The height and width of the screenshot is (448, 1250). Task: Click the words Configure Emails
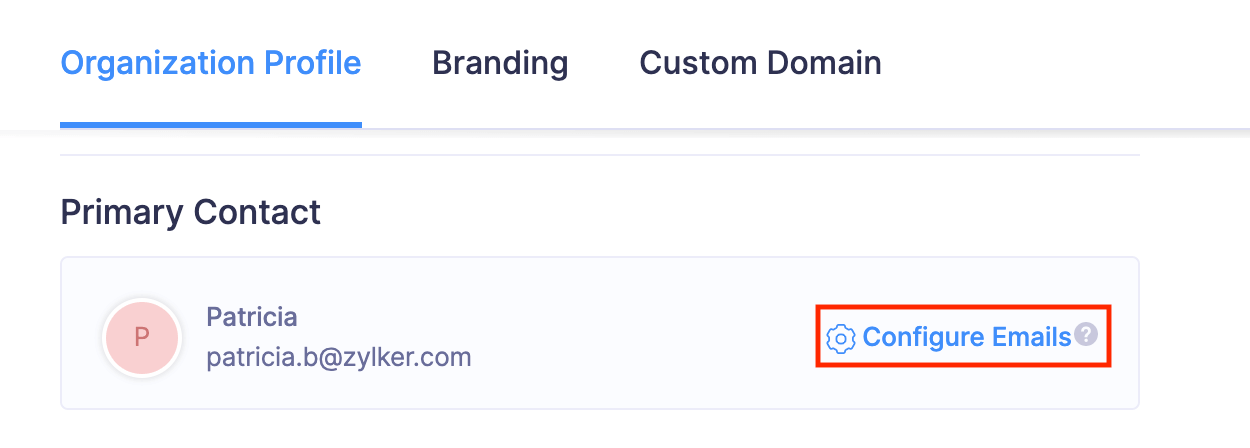[967, 337]
